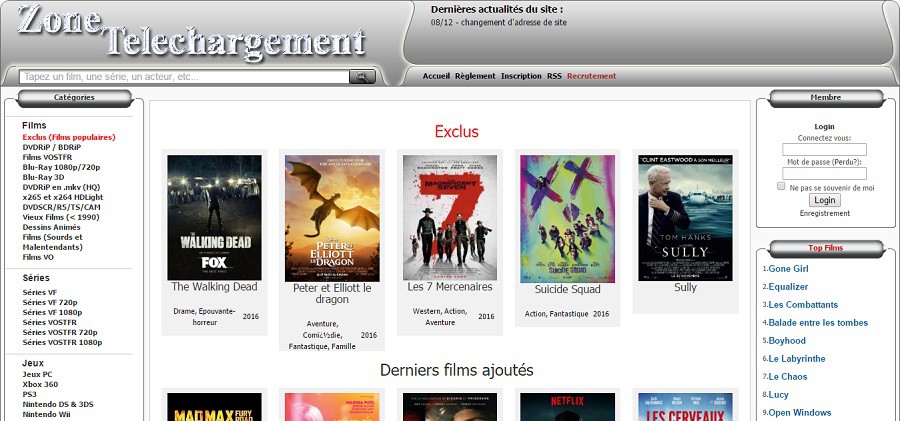Image resolution: width=900 pixels, height=421 pixels.
Task: Open the Accueil menu item
Action: click(436, 76)
